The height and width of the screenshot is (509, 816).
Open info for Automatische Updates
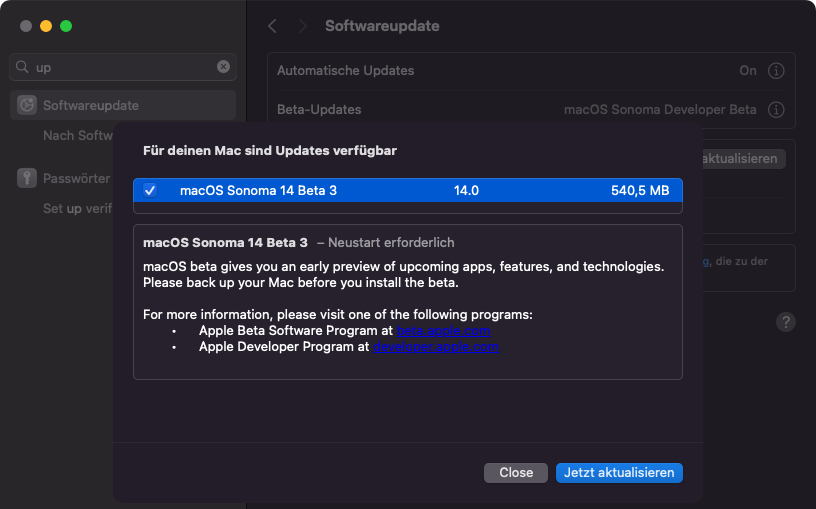click(776, 71)
